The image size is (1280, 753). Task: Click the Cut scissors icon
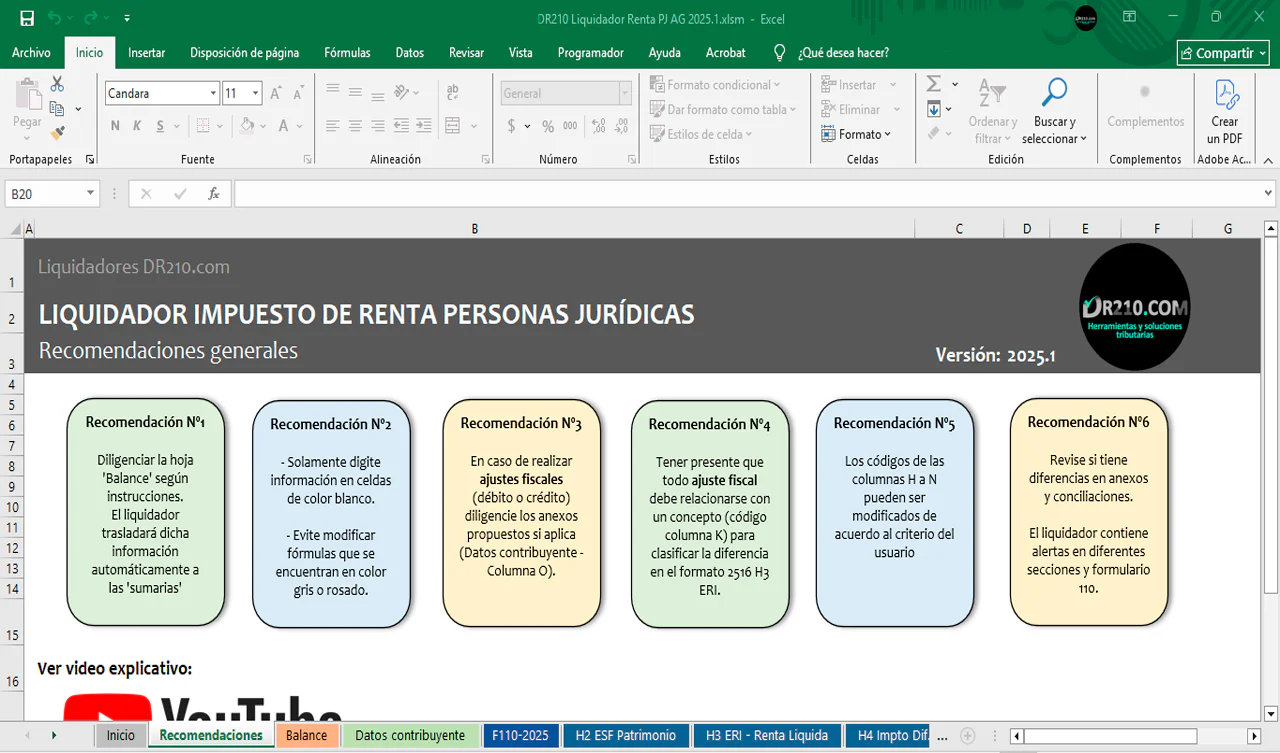pyautogui.click(x=57, y=84)
